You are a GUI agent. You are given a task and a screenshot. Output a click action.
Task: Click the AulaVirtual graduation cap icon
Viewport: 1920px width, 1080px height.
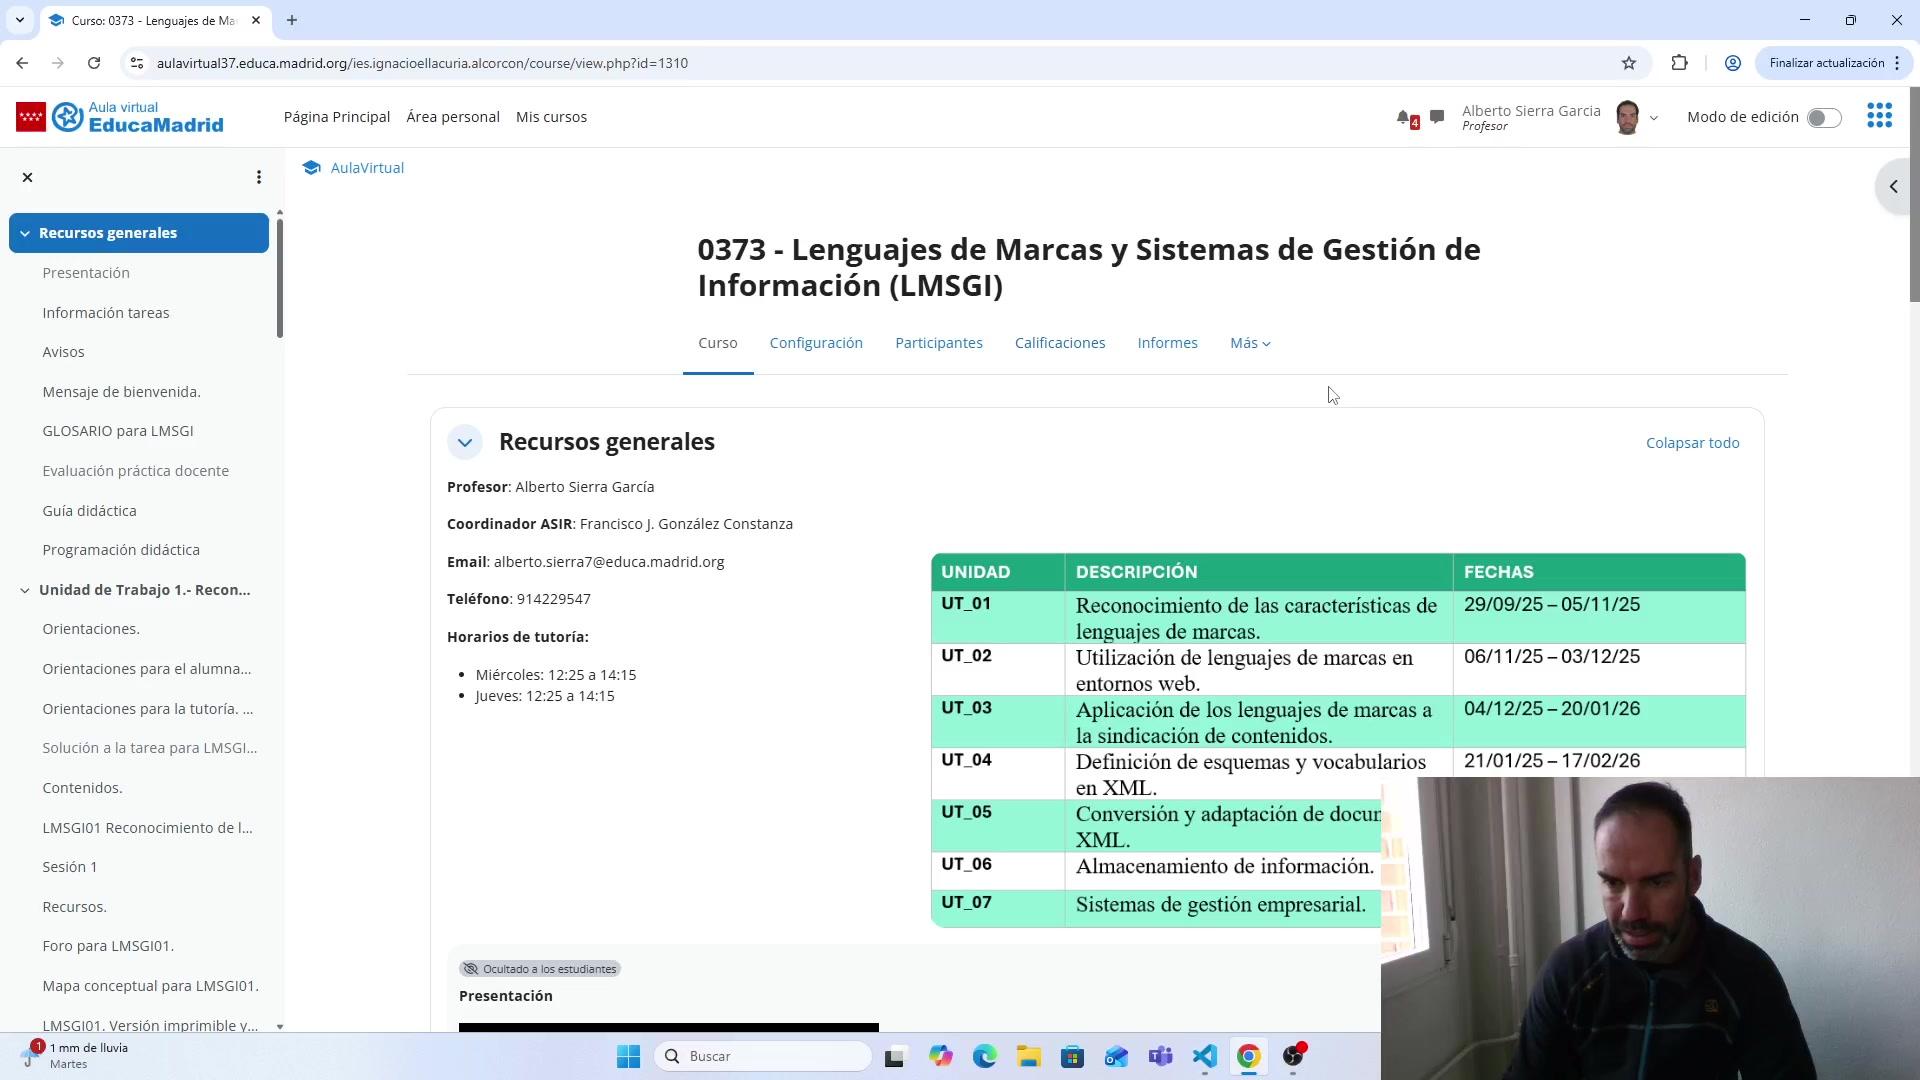[312, 168]
